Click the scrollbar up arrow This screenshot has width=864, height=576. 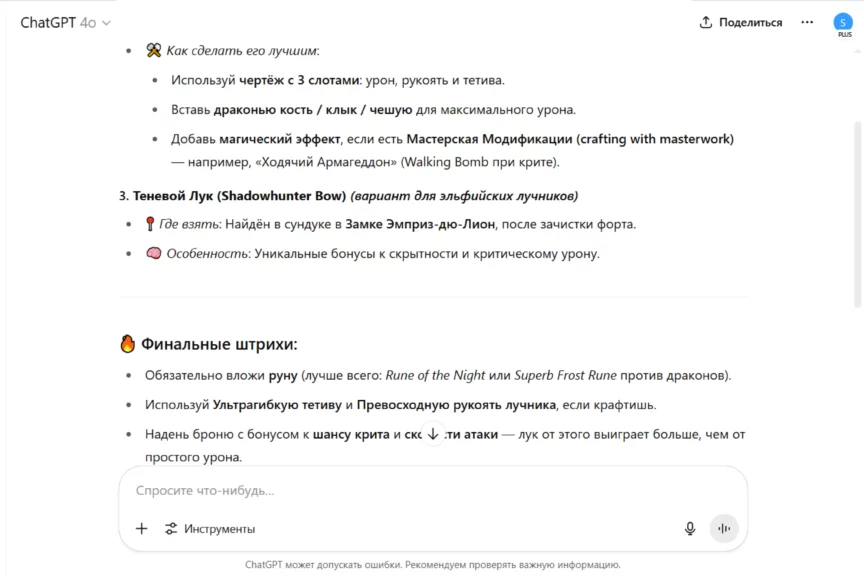[857, 50]
